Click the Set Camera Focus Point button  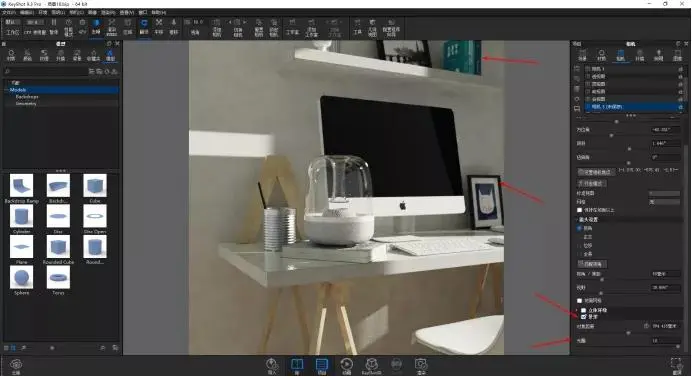(596, 172)
